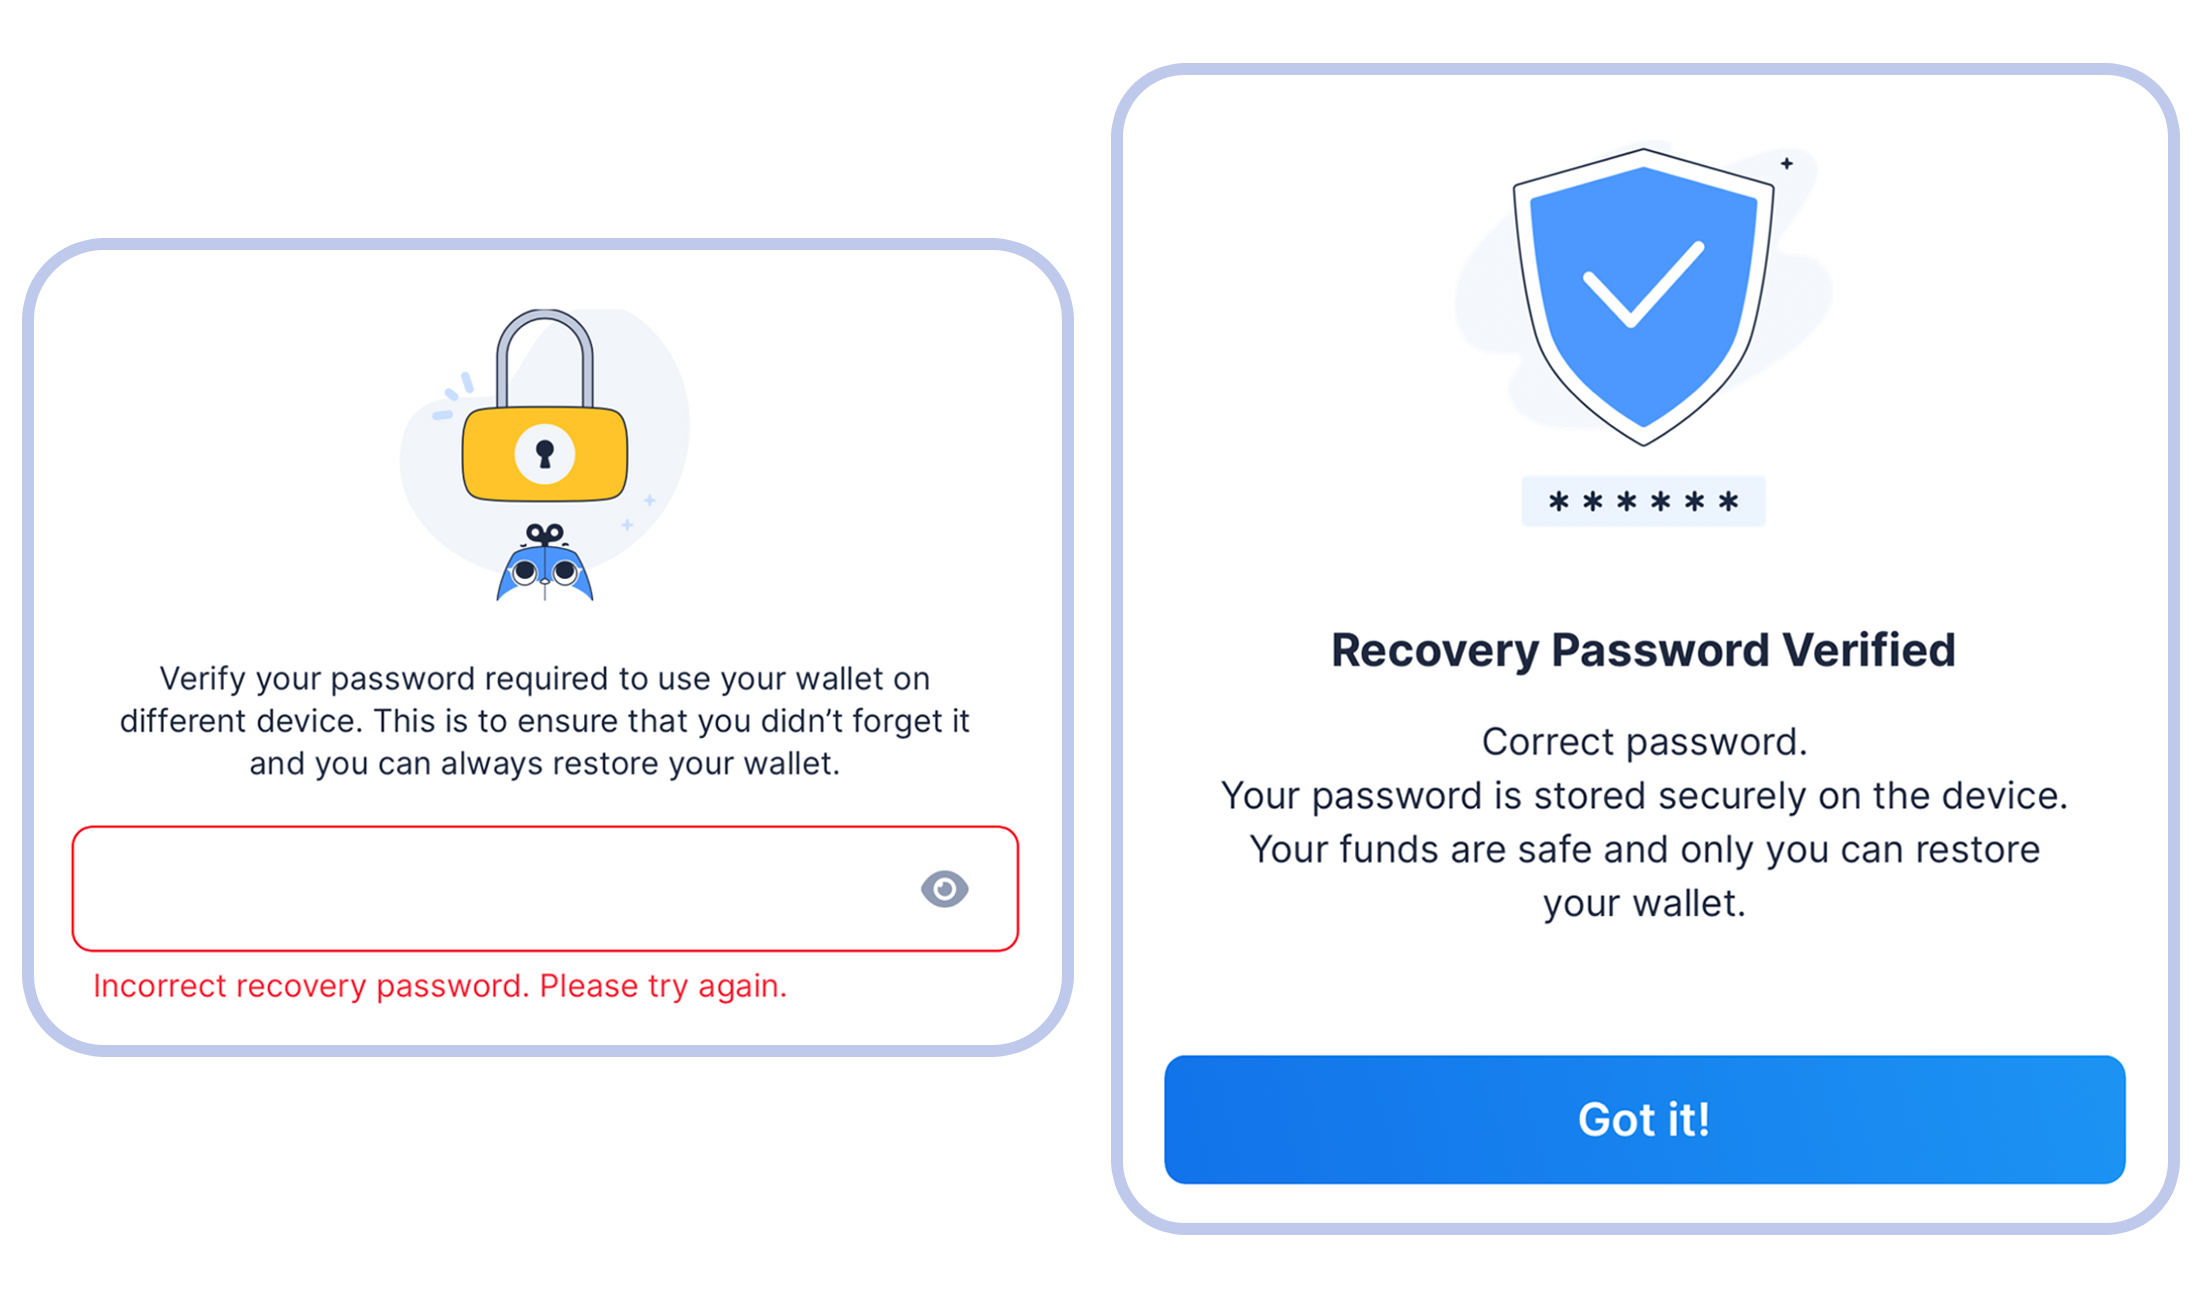Viewport: 2200px width, 1294px height.
Task: Click the small sparkle beside the shield
Action: [x=1786, y=163]
